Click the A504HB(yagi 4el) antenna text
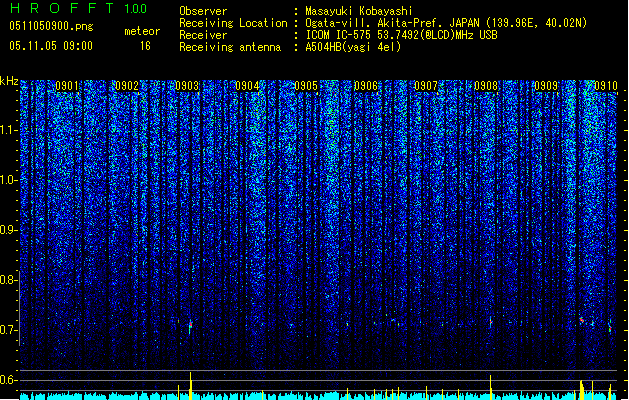629x400 pixels. [x=353, y=47]
